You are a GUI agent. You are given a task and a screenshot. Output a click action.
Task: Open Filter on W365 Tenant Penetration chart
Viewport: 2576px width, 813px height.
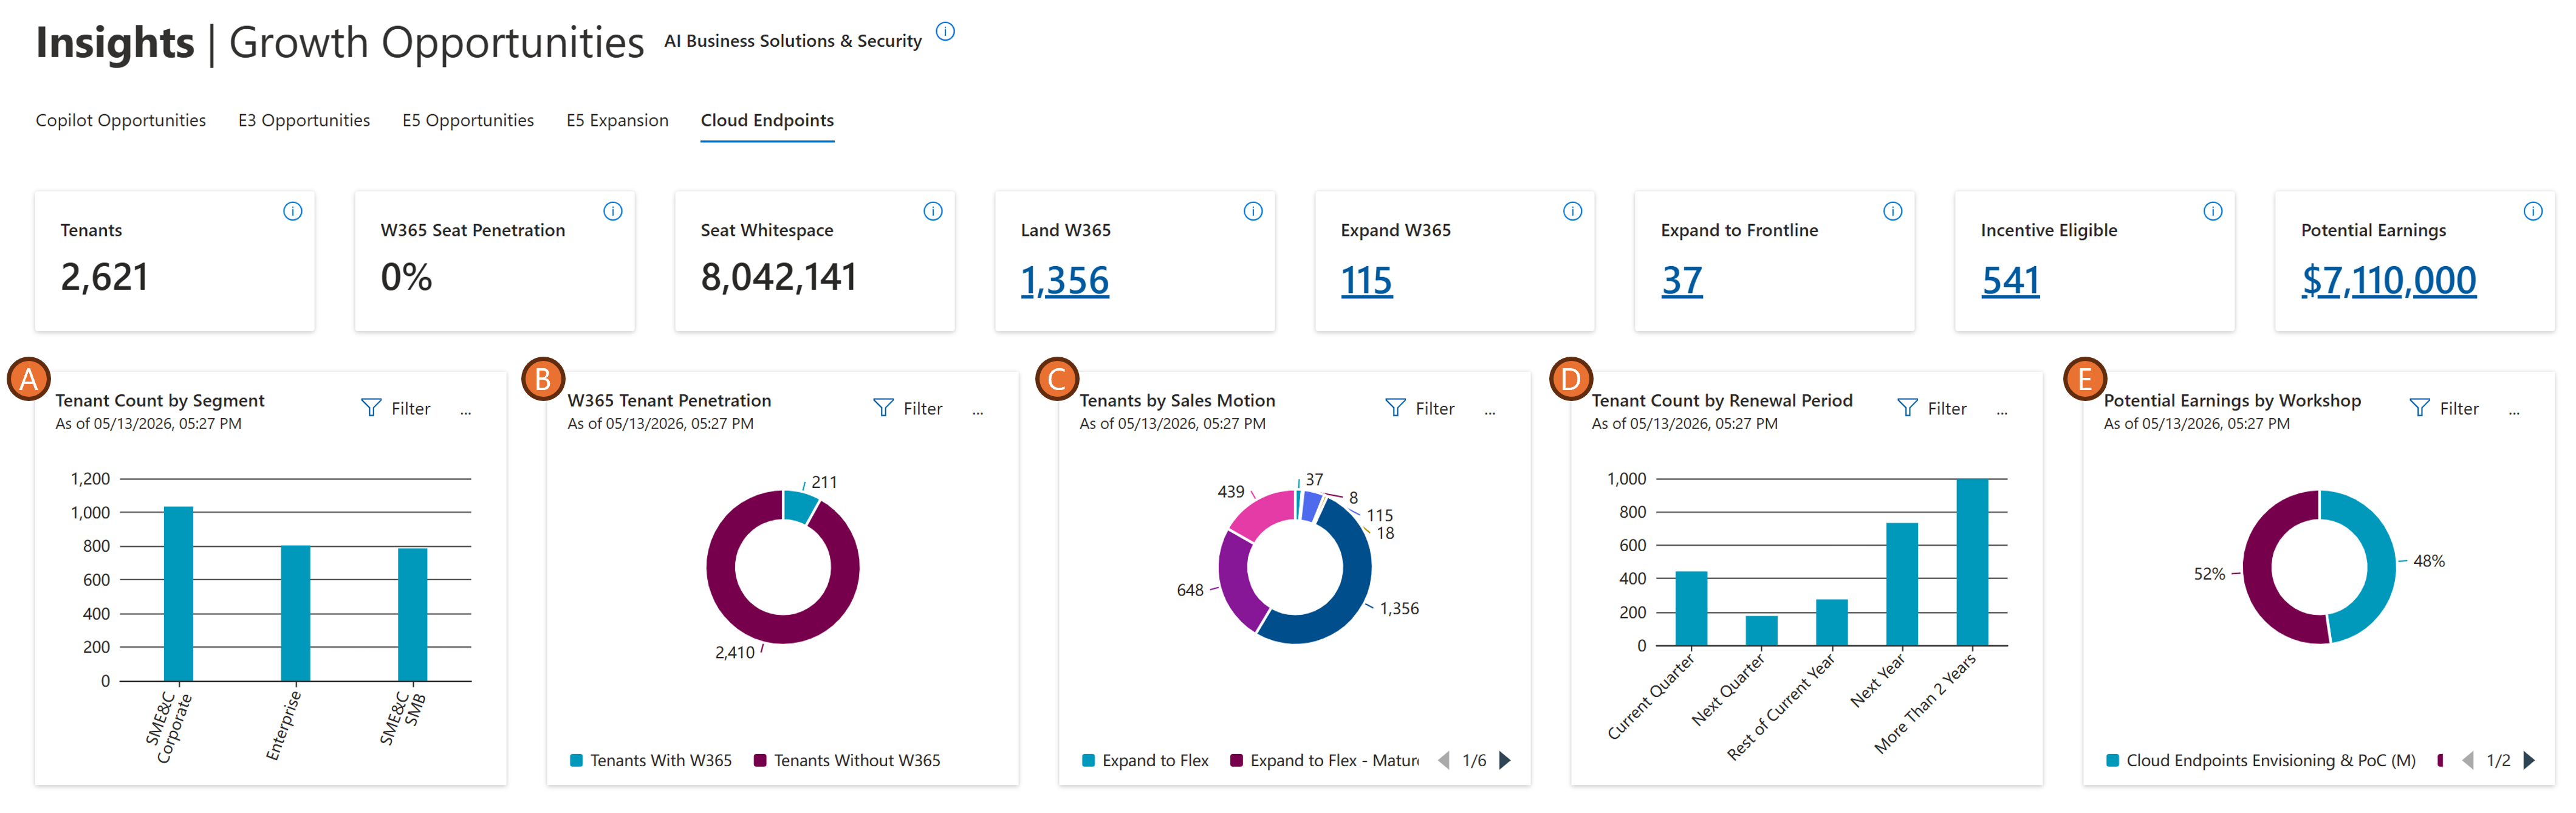[908, 408]
